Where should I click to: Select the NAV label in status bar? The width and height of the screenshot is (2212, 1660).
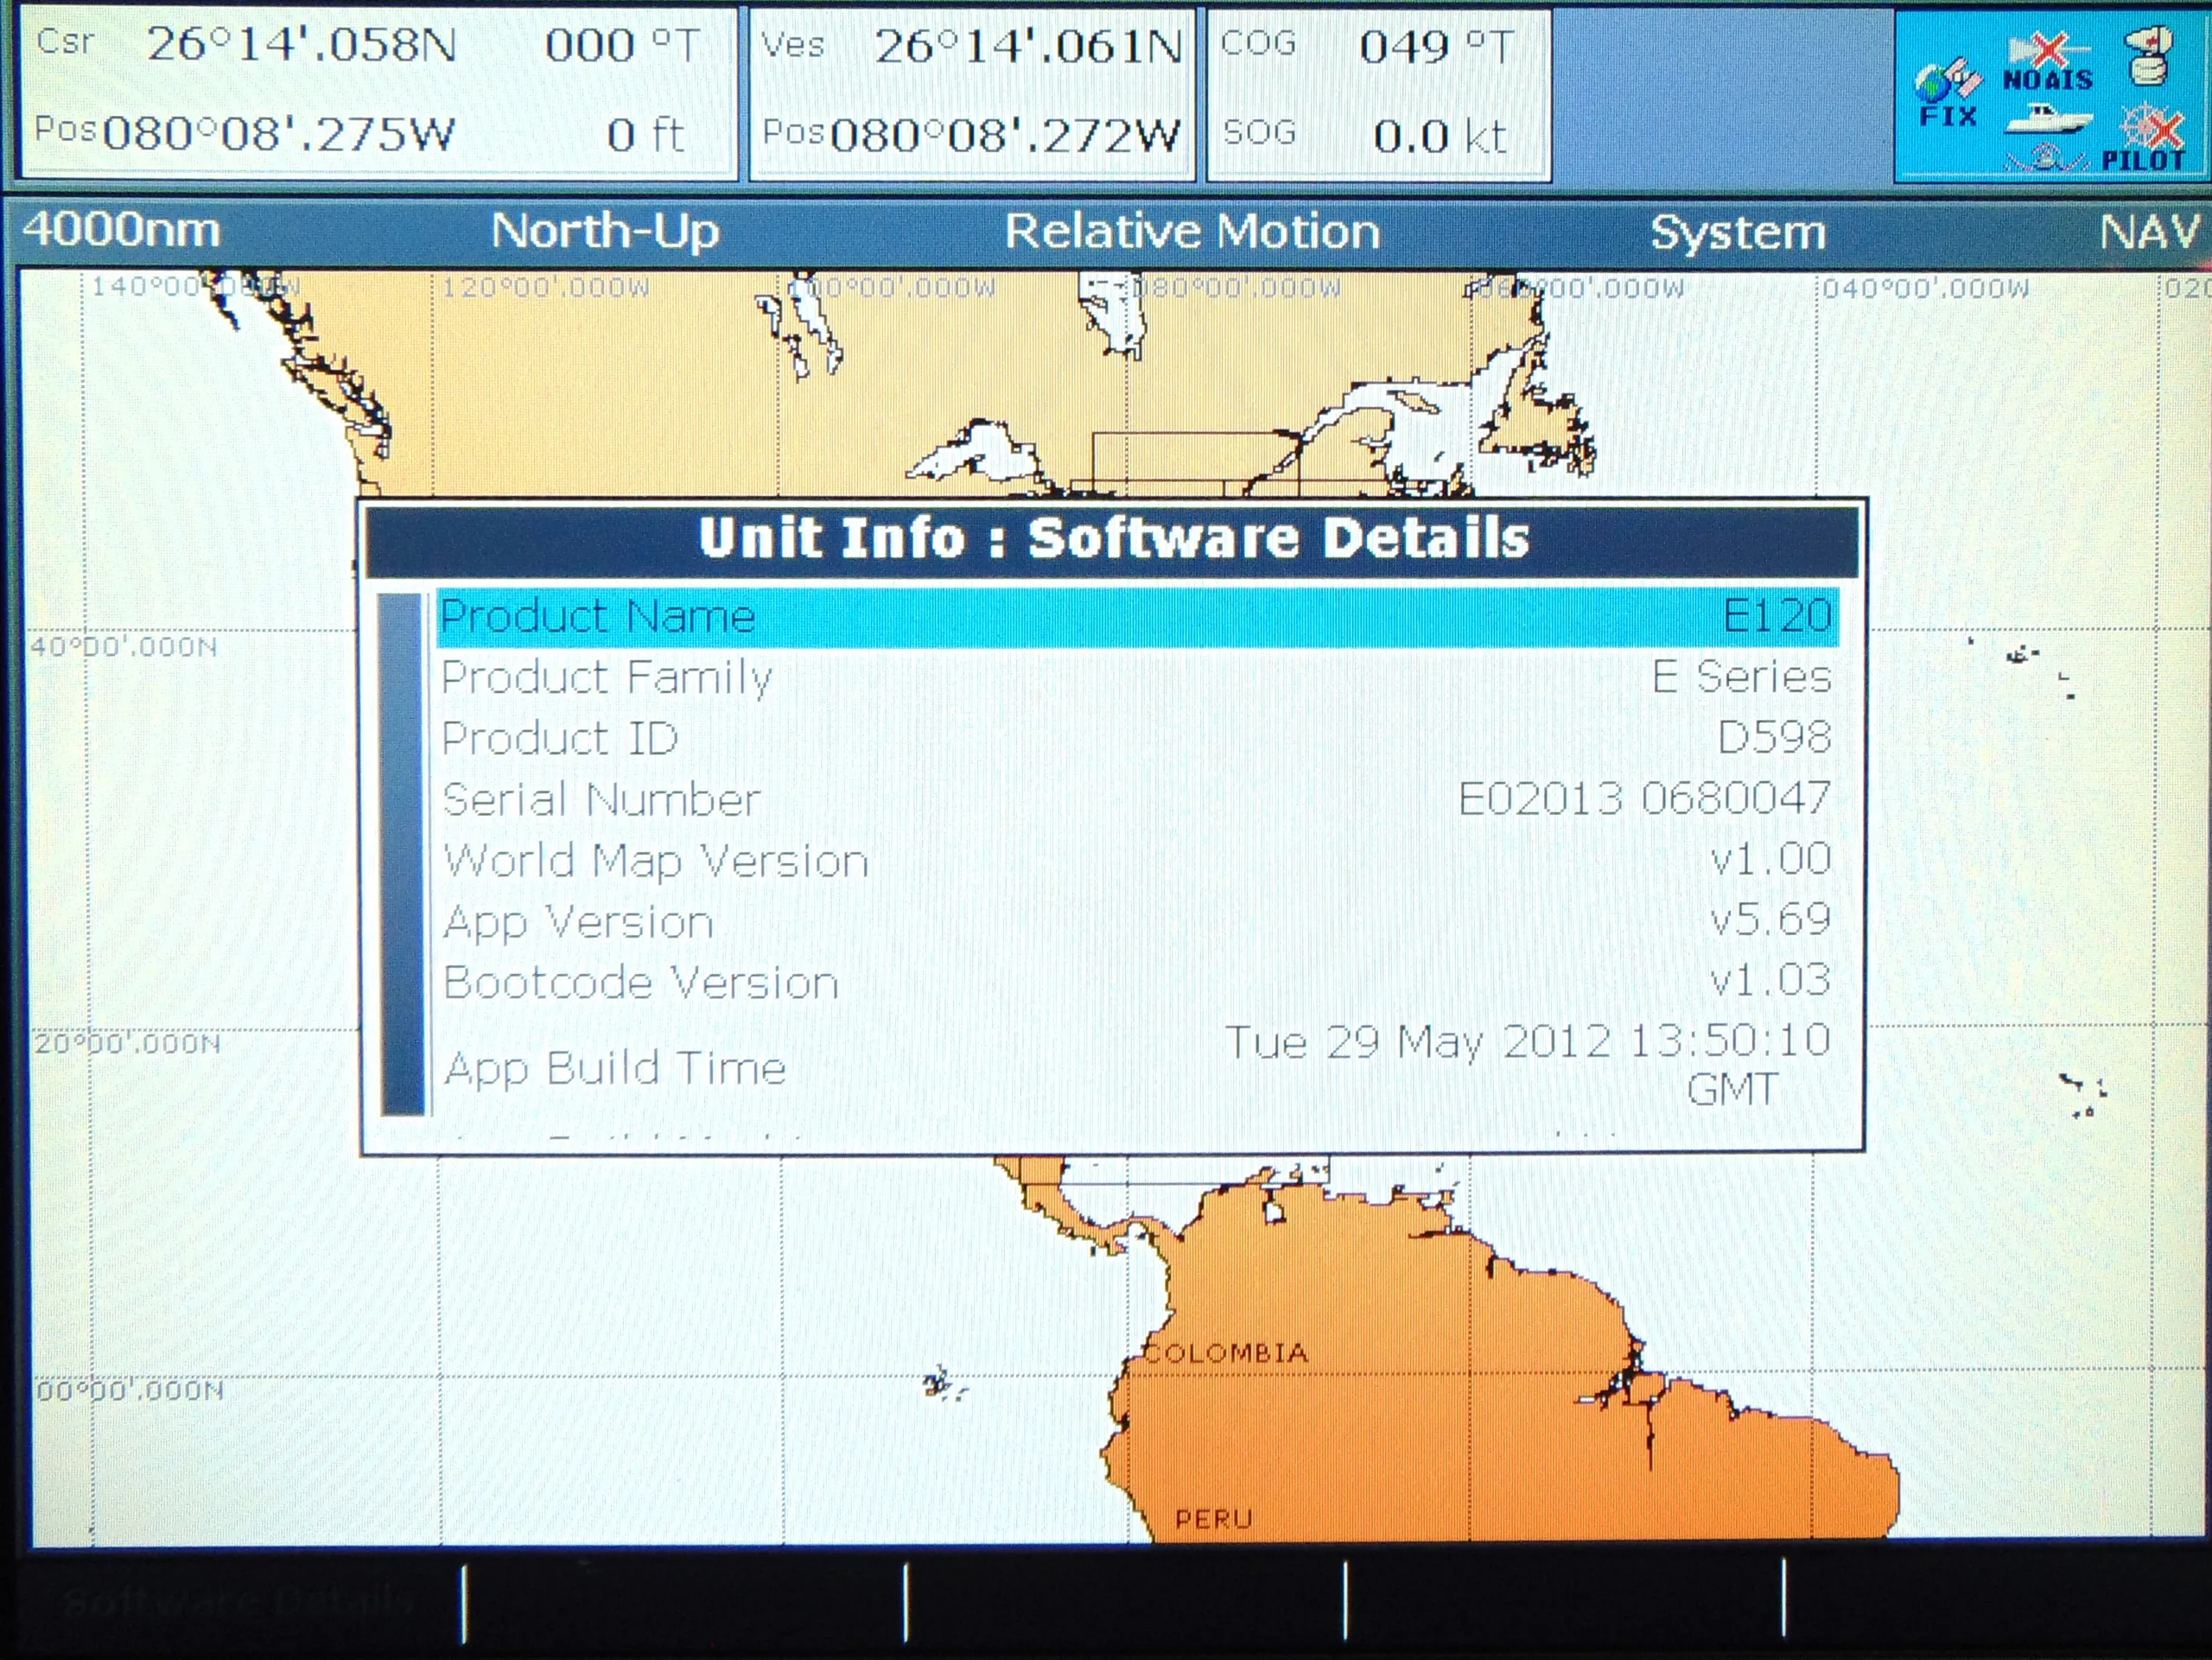coord(2151,232)
